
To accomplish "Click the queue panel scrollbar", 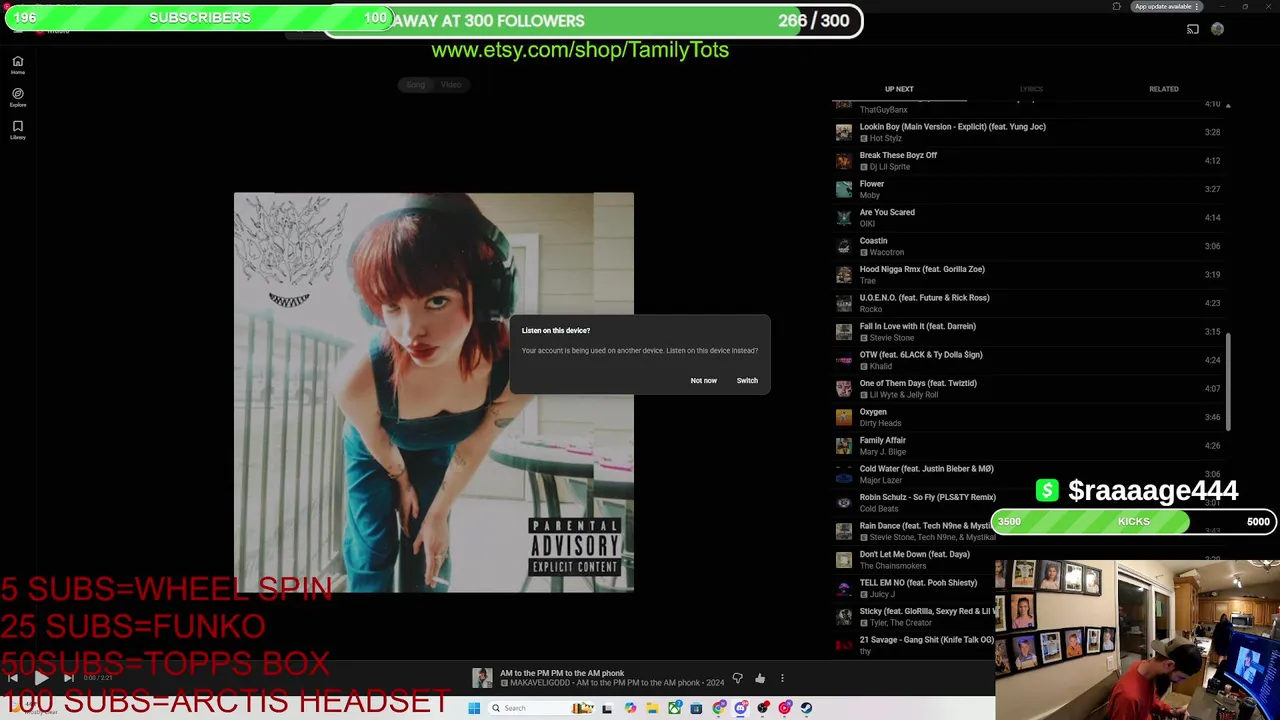I will click(1228, 382).
